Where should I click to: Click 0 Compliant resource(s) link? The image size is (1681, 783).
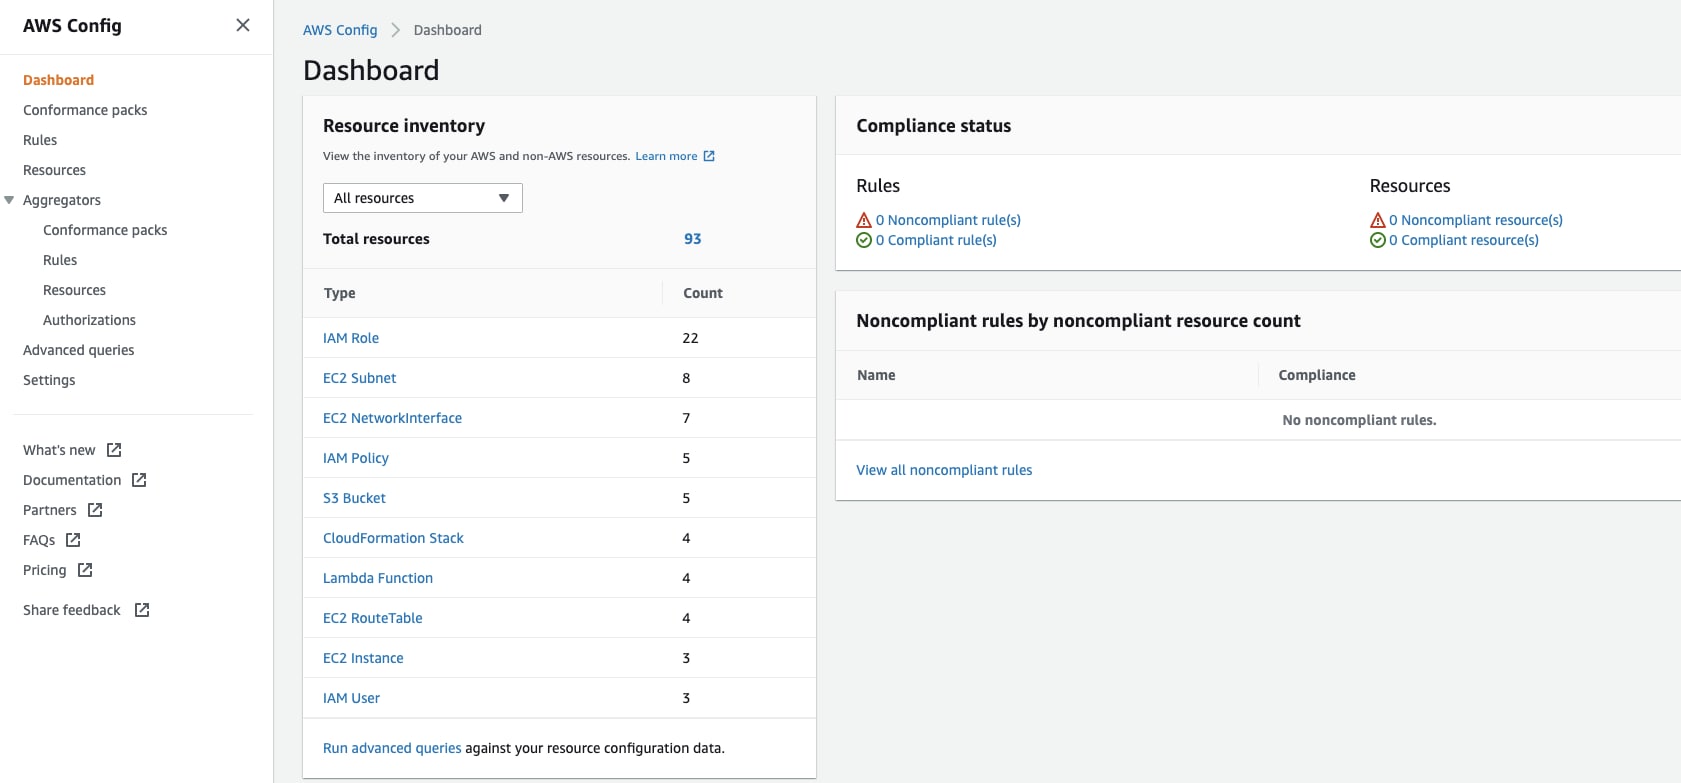(x=1464, y=240)
